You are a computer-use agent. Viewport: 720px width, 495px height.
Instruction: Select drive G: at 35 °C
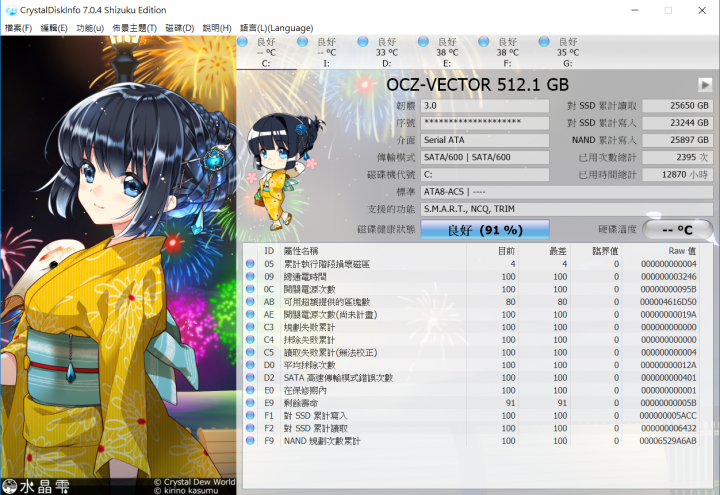click(568, 52)
